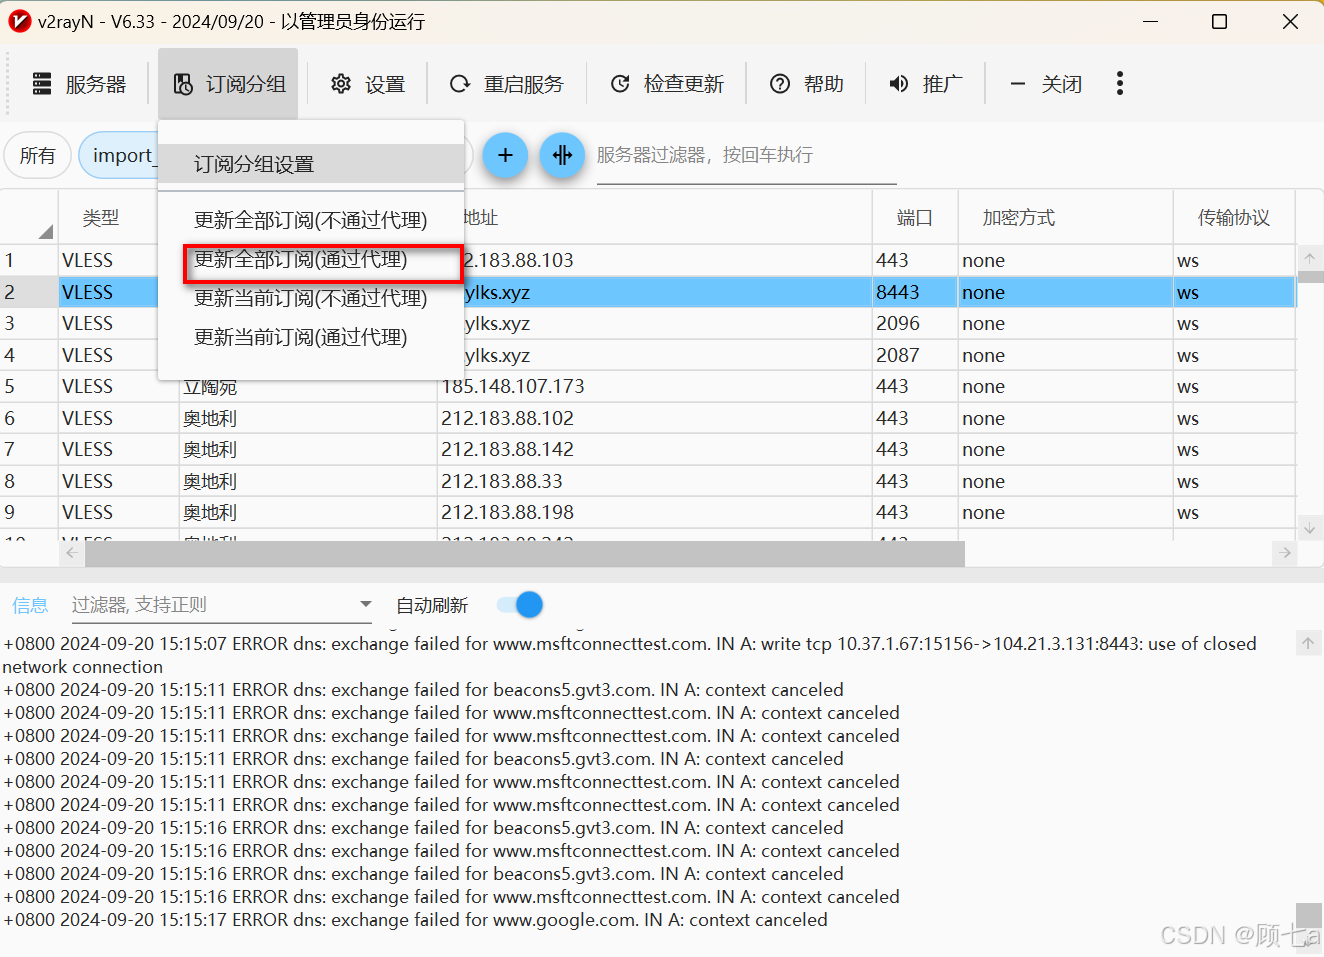
Task: Select address 212.183.88.33
Action: 502,481
